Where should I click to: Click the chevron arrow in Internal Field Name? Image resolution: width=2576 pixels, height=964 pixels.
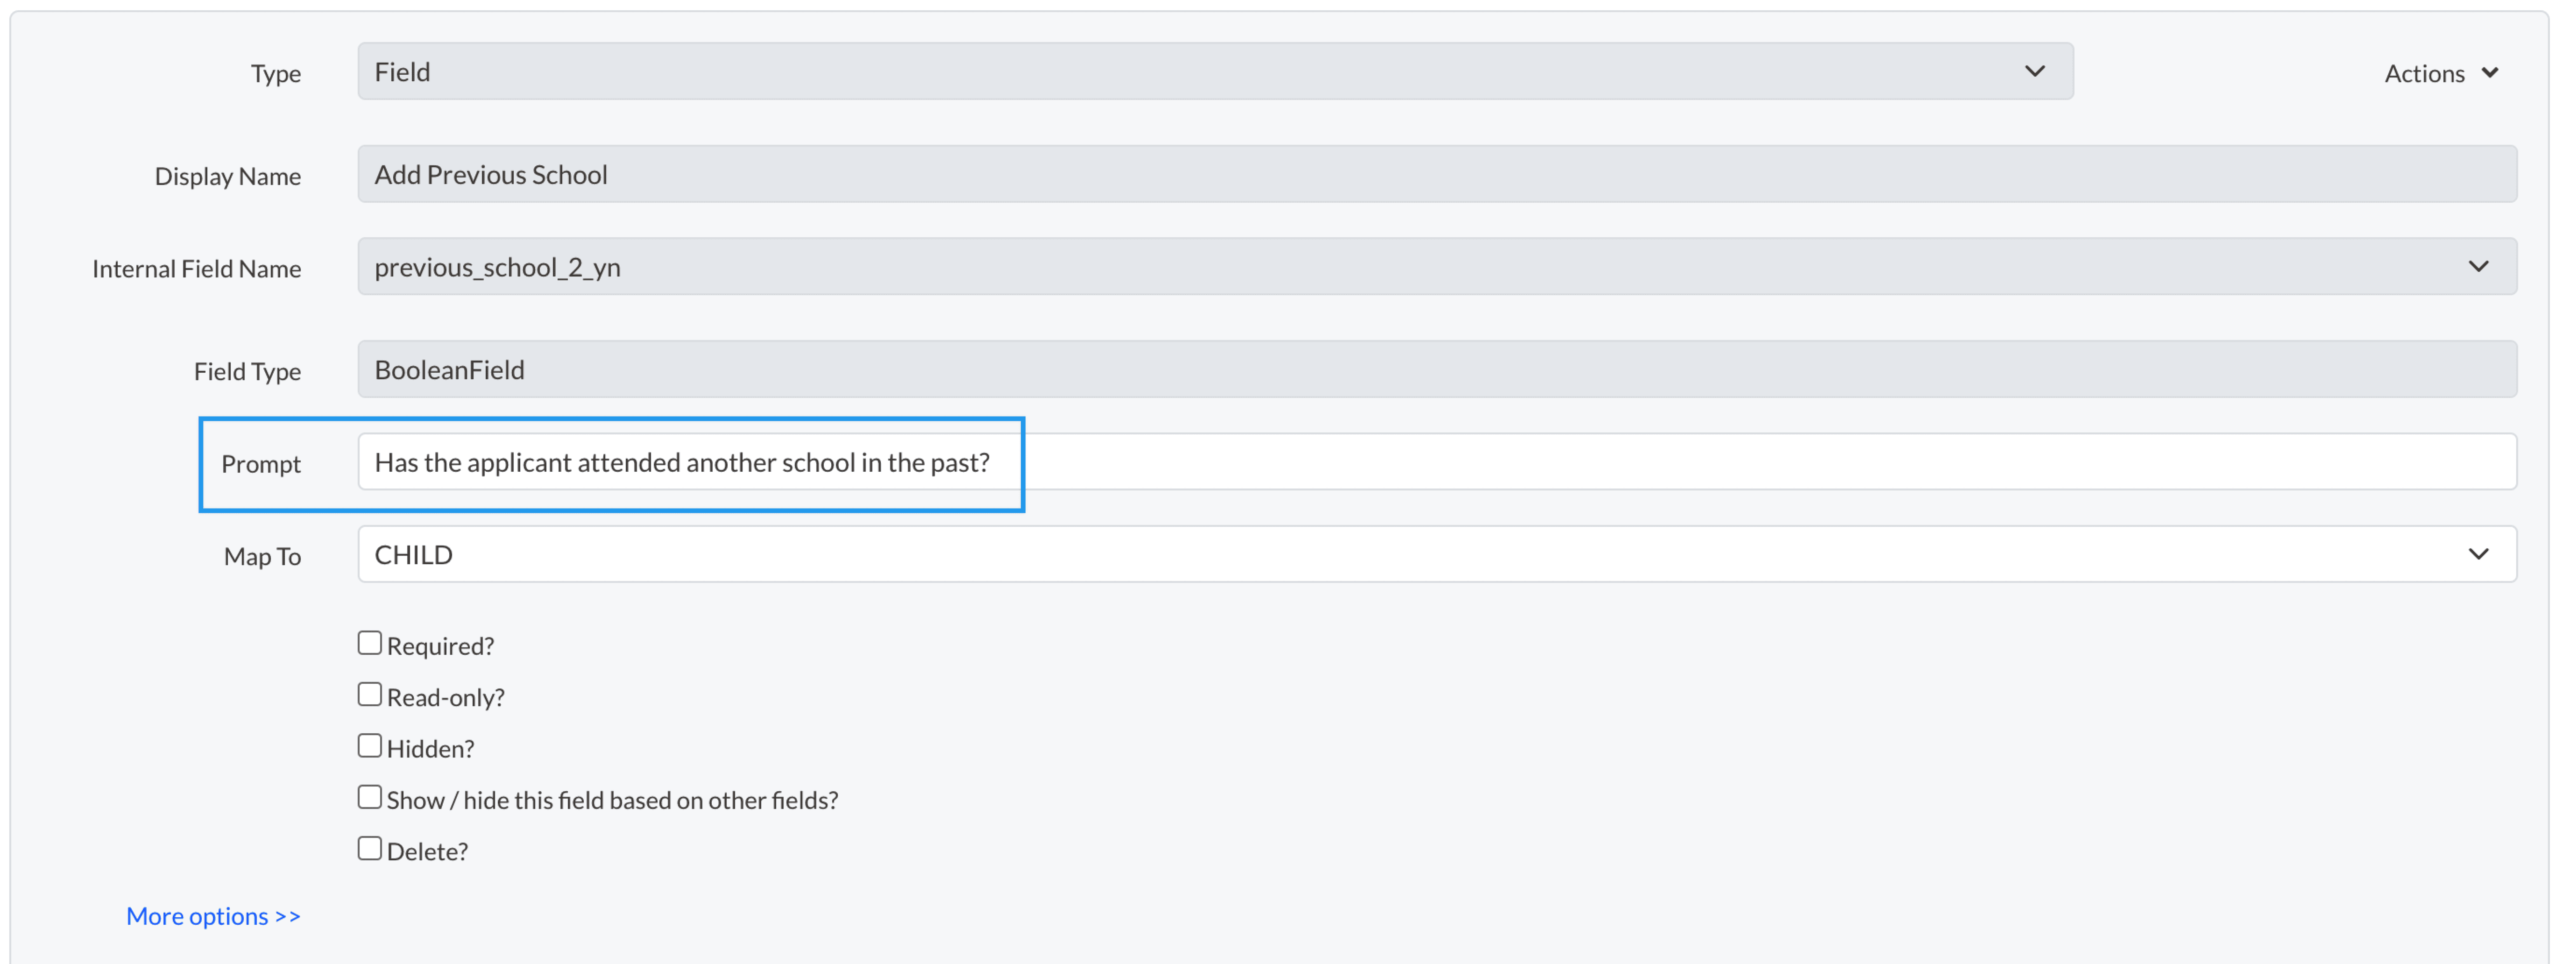2478,267
